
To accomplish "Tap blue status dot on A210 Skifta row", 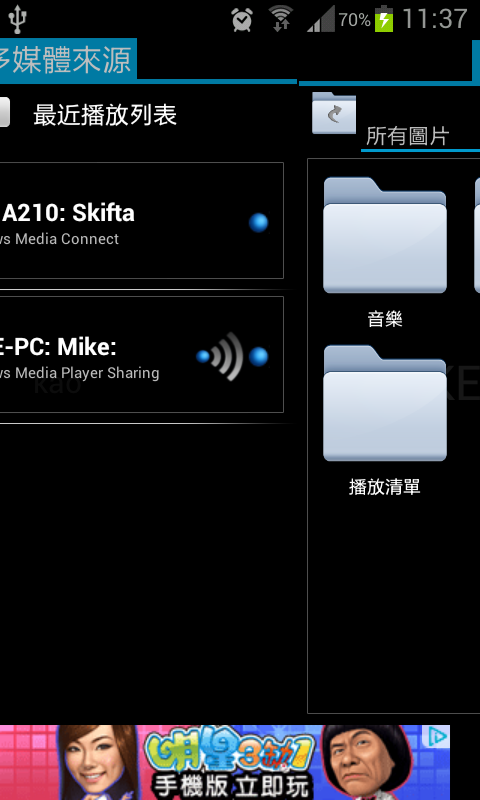I will [259, 223].
